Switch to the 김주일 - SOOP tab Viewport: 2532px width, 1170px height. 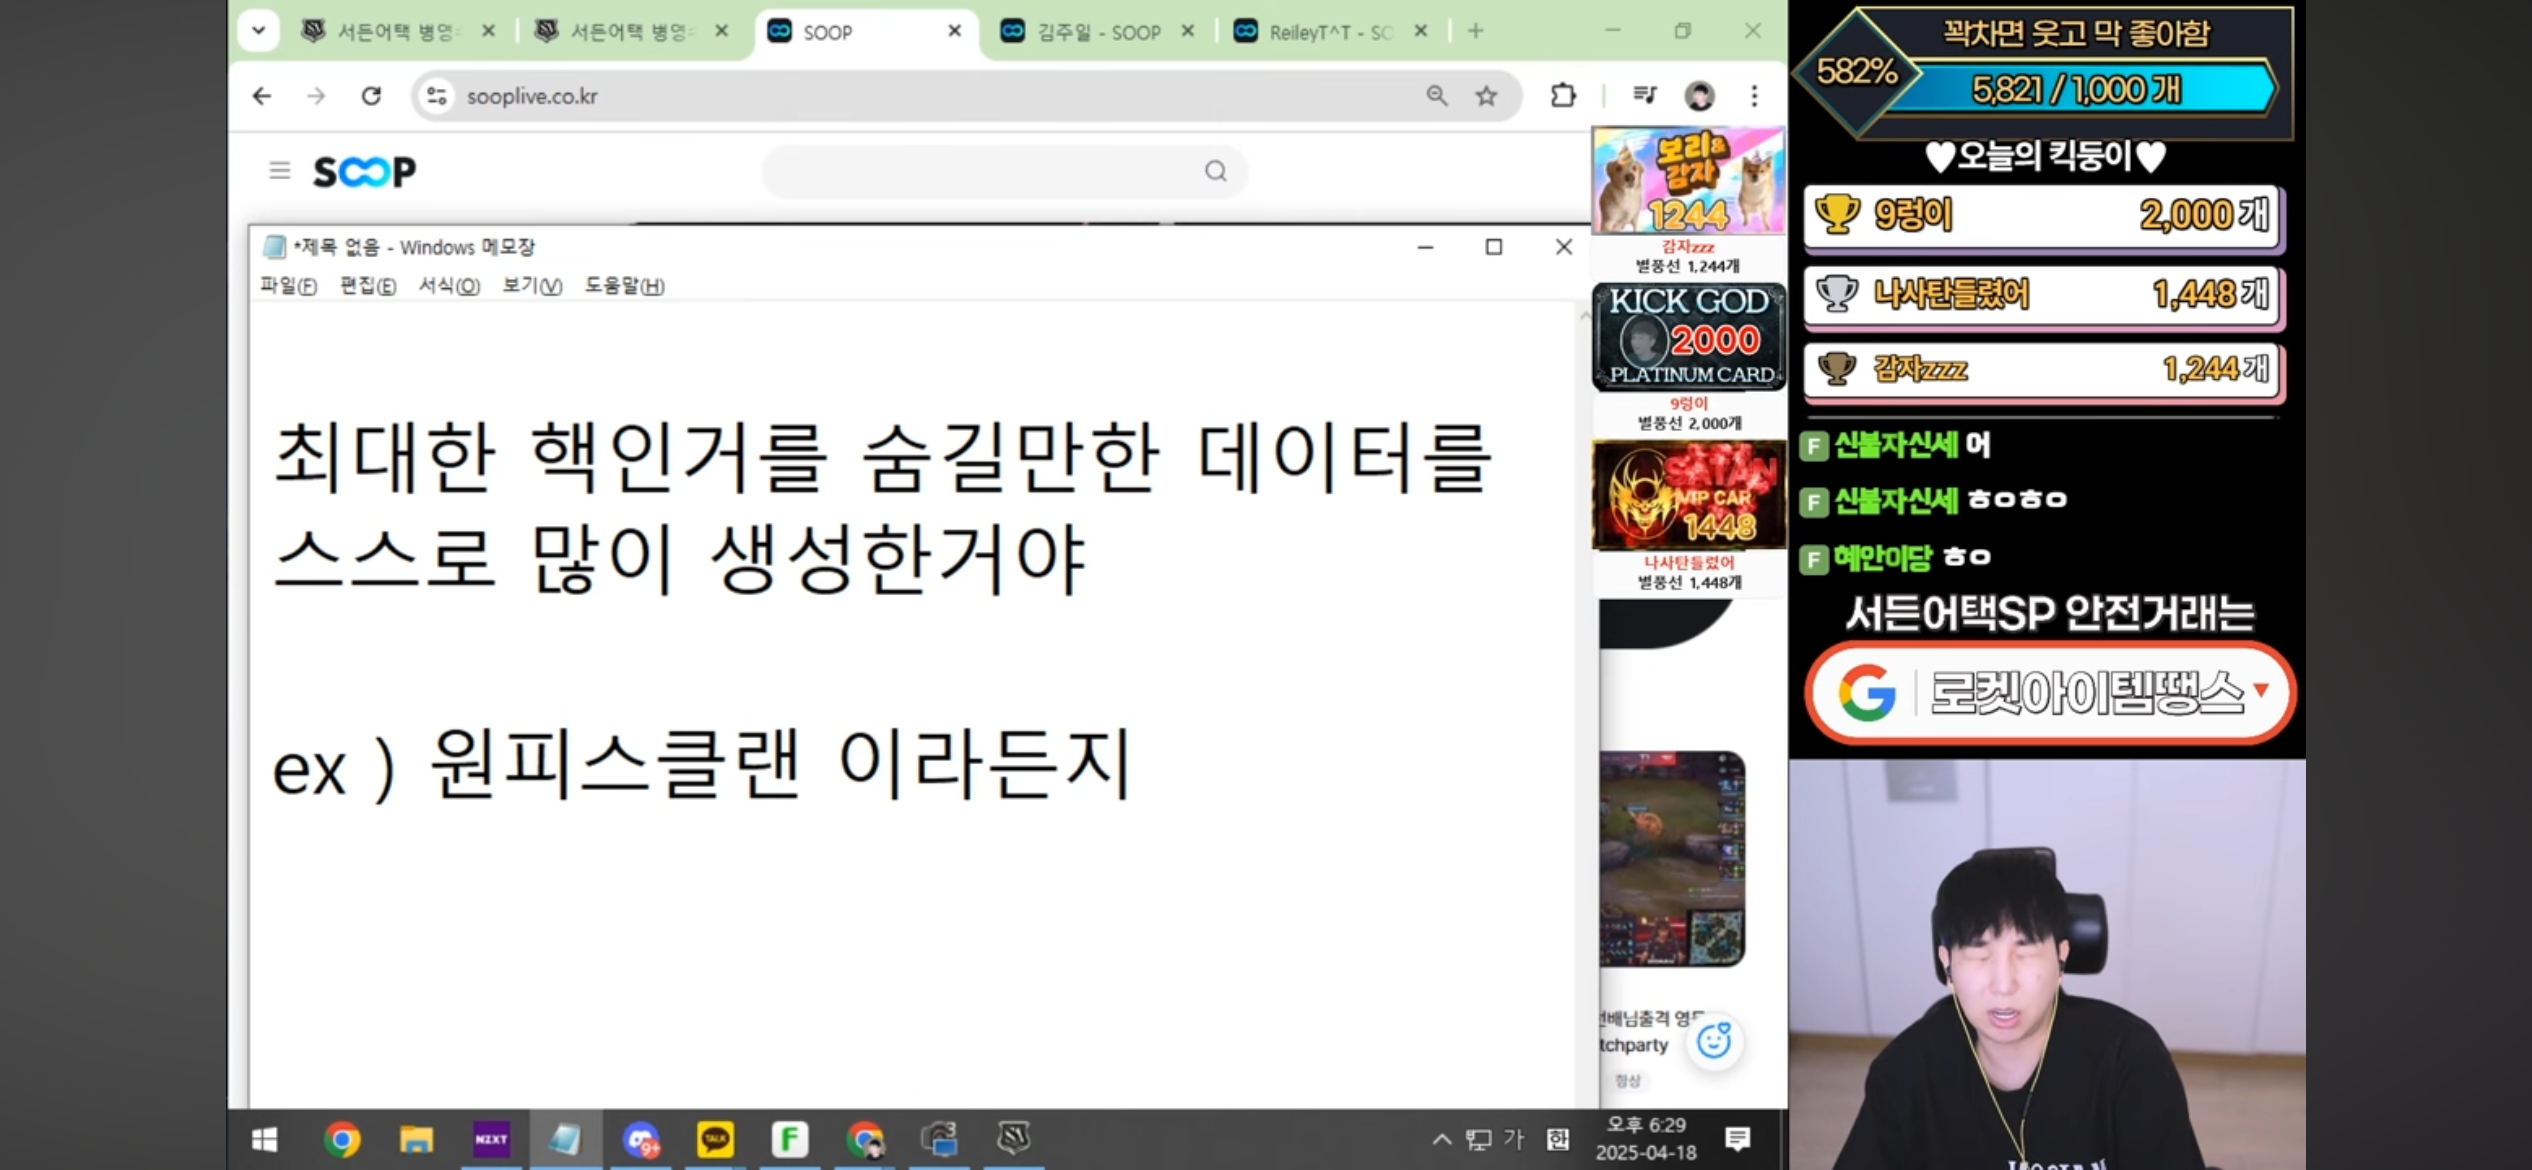(x=1098, y=32)
